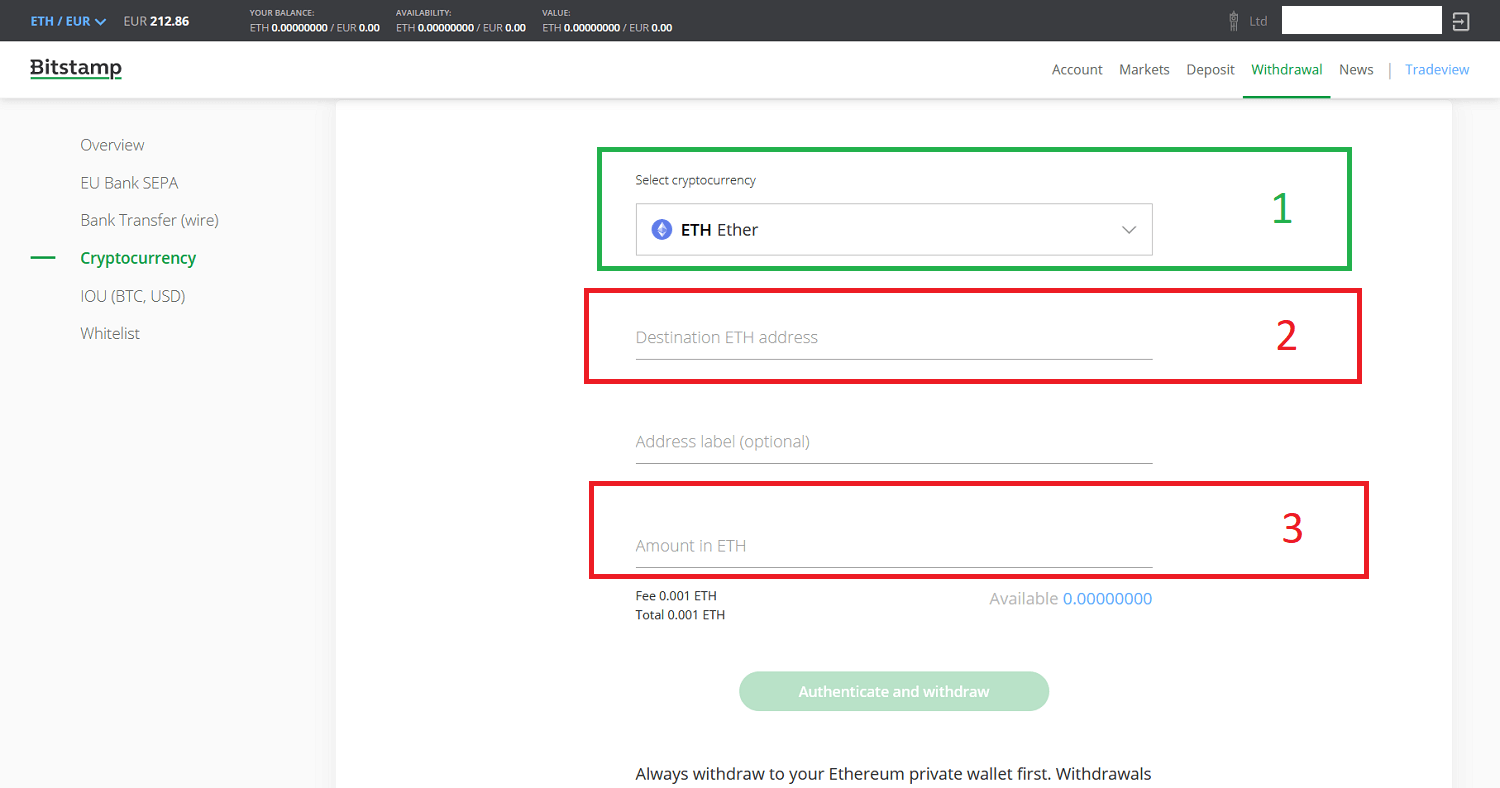Click the white account name box in header
1500x788 pixels.
click(x=1361, y=21)
